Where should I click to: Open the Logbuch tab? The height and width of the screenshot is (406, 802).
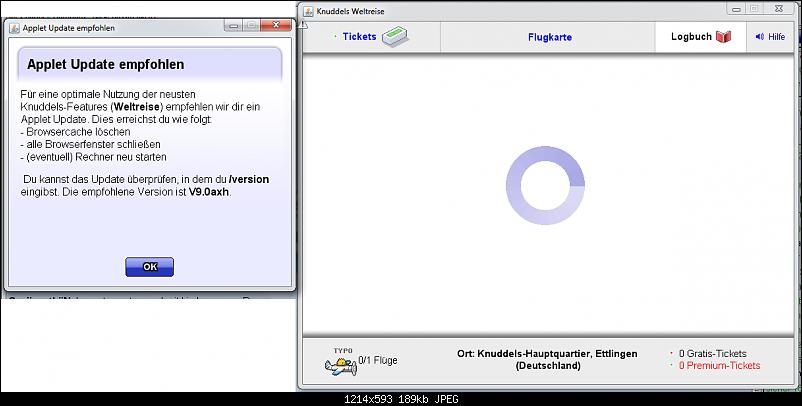[x=701, y=37]
